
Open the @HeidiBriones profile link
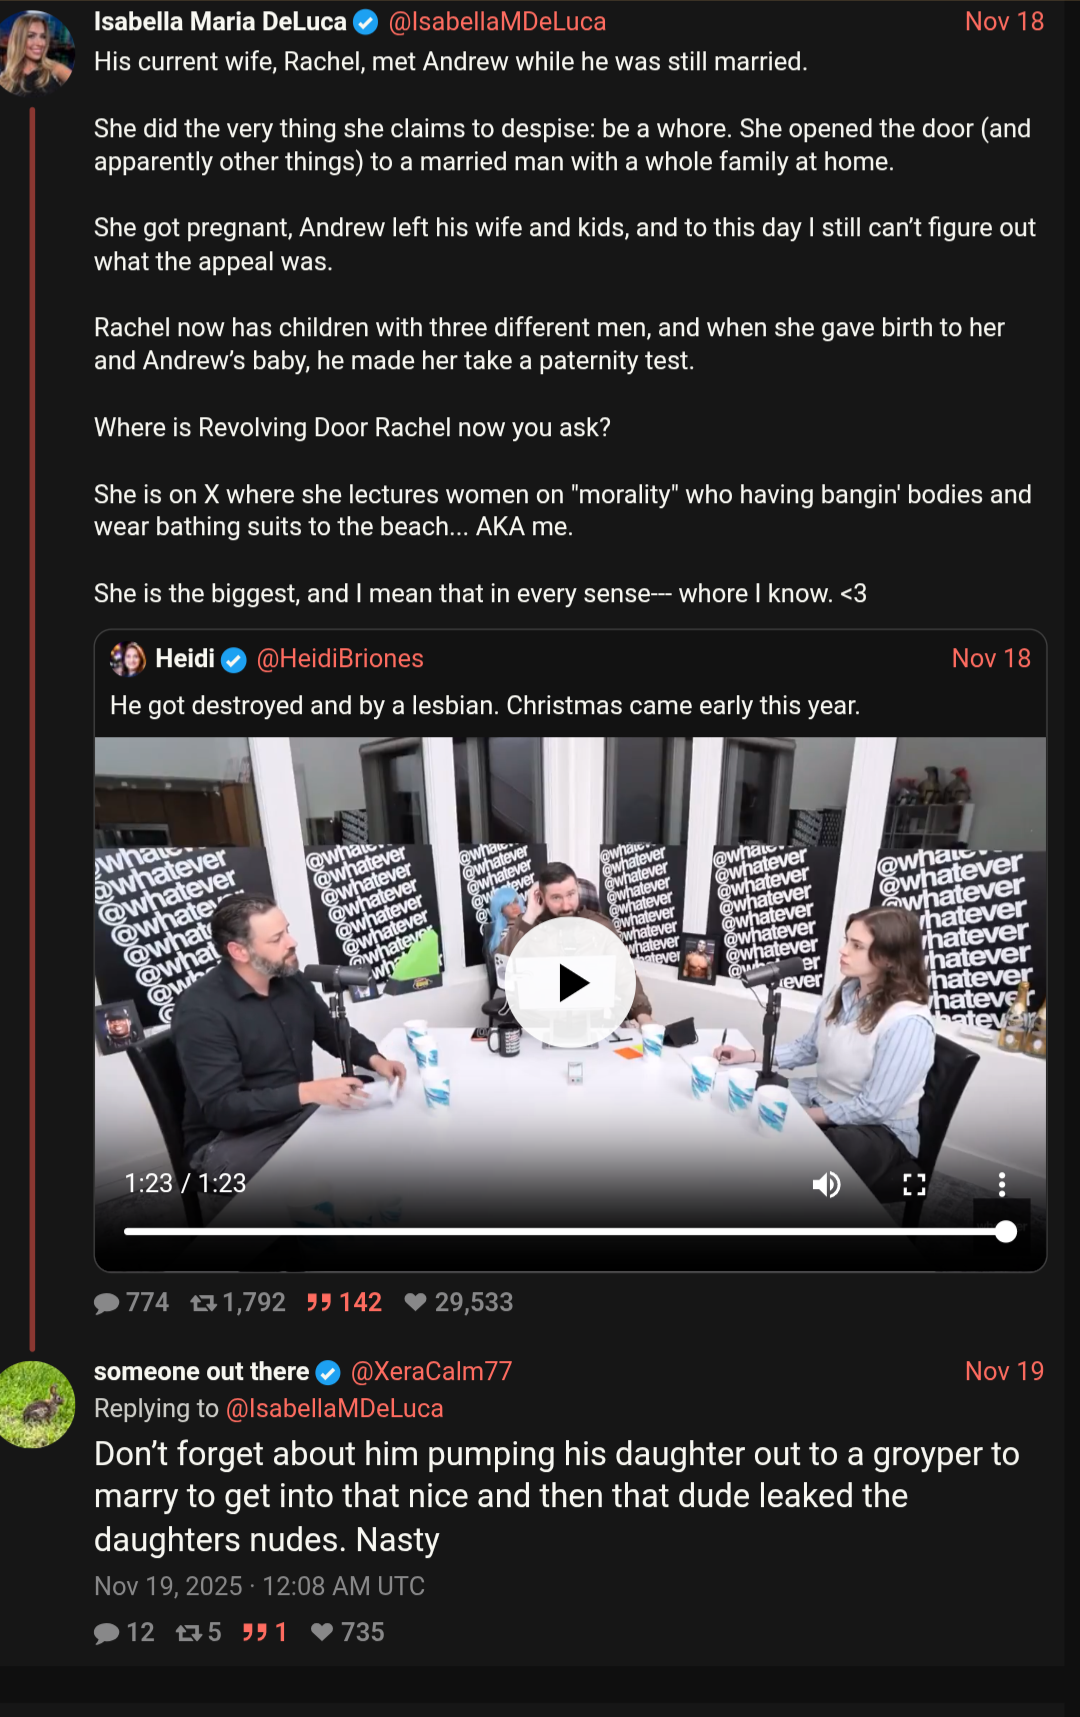pos(340,658)
